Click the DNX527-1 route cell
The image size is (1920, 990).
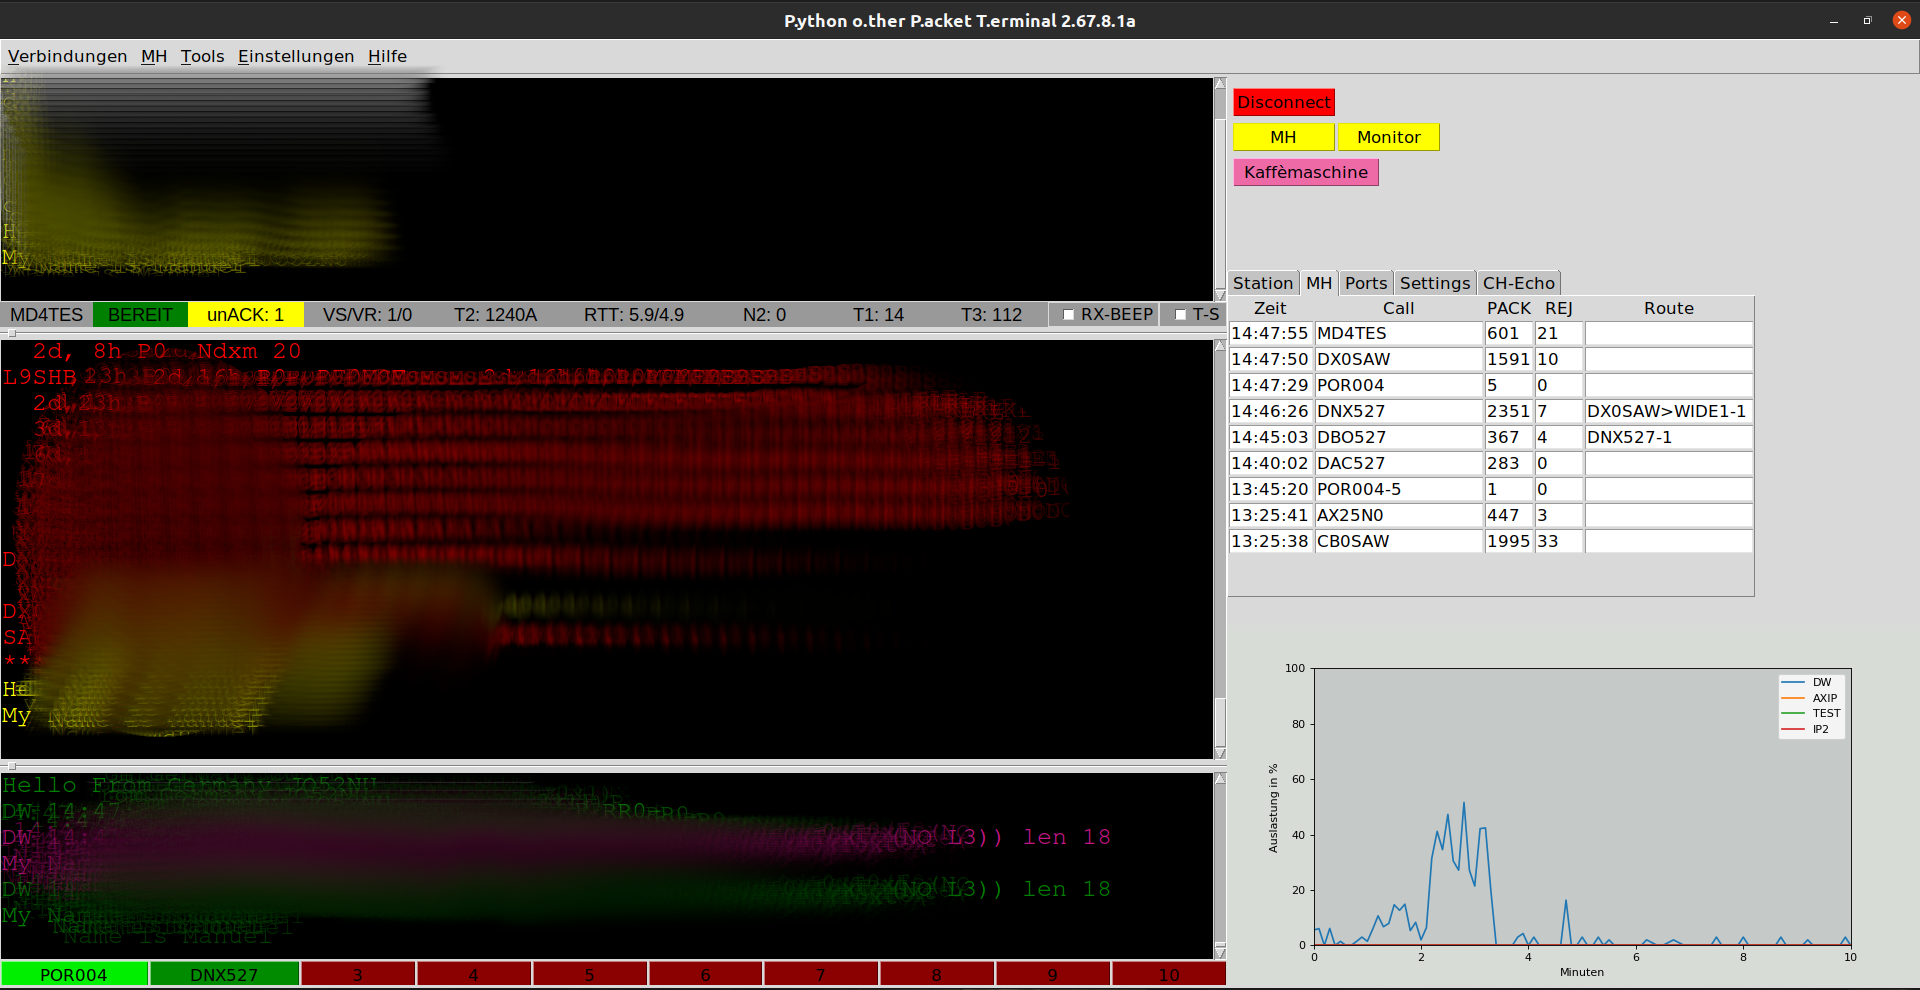(1668, 437)
